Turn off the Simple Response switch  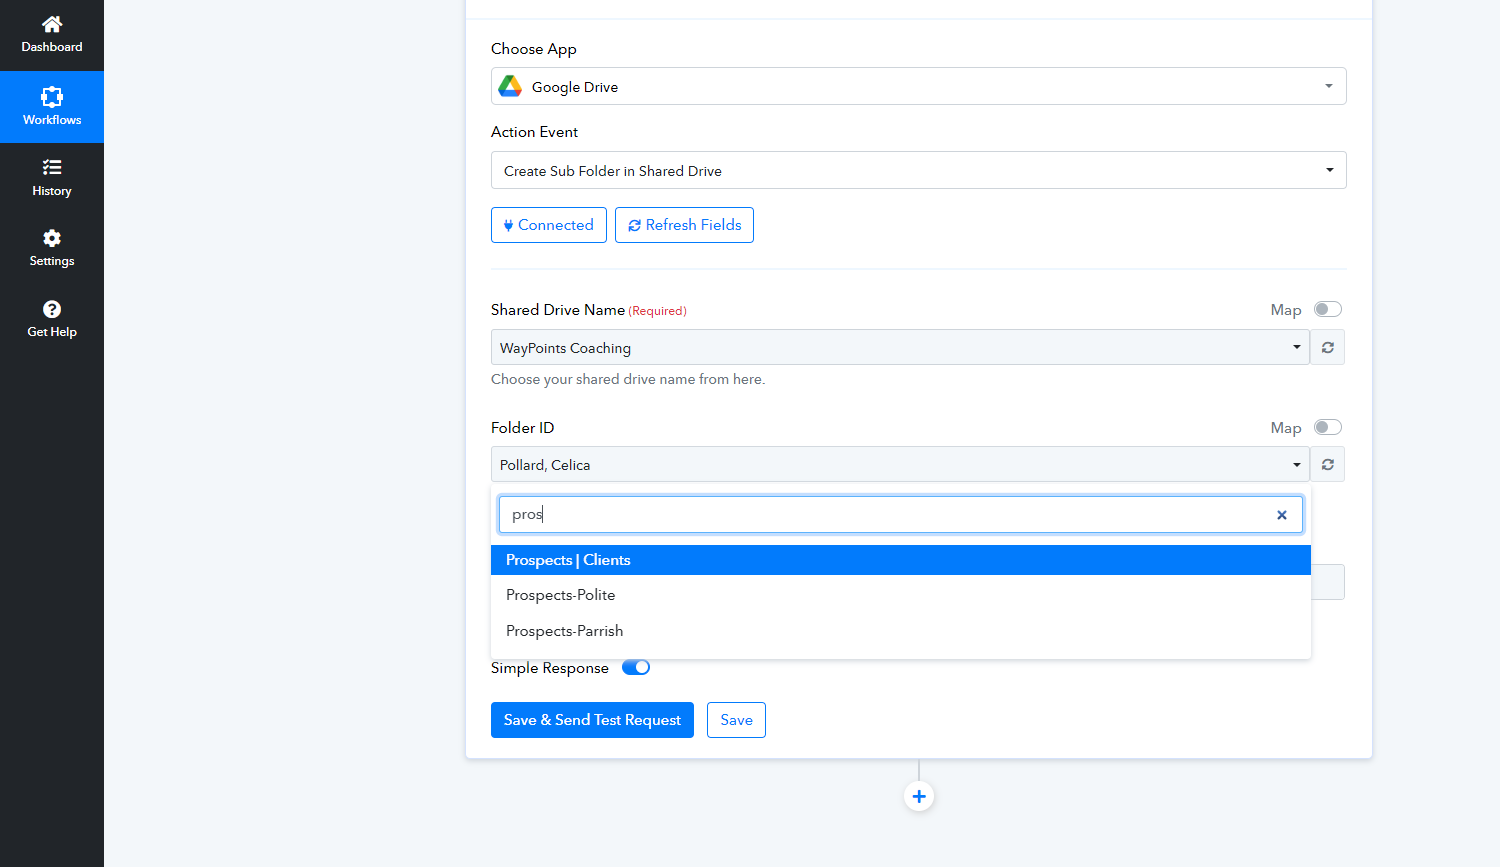[636, 667]
